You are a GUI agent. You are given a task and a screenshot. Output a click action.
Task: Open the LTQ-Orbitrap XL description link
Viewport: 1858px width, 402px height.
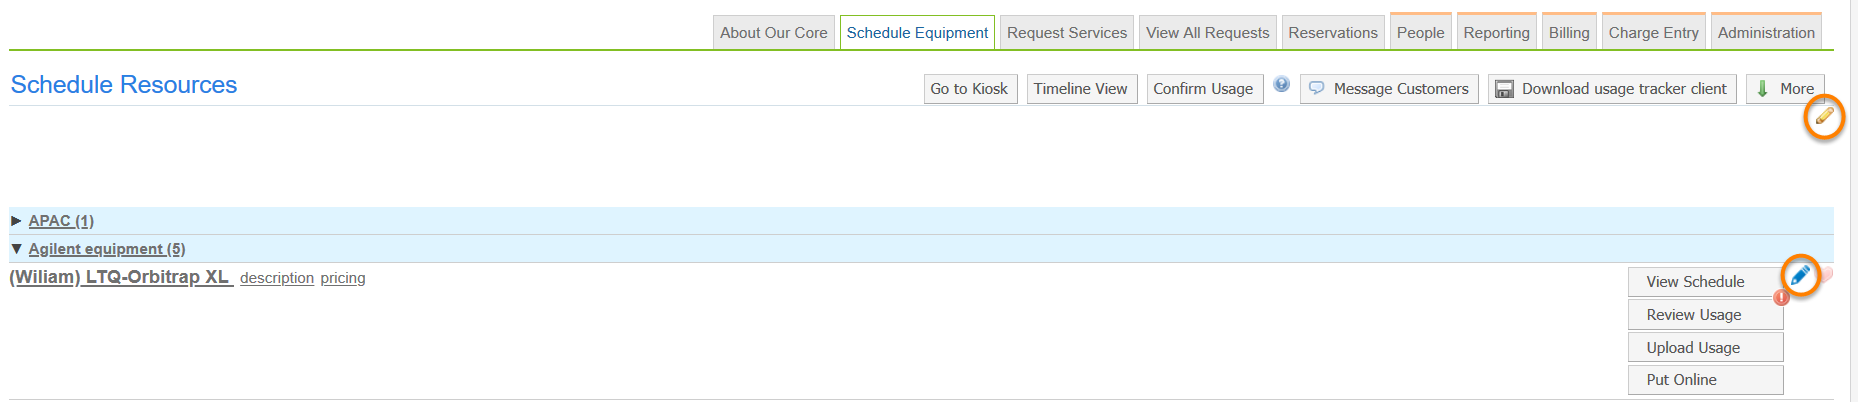(277, 278)
